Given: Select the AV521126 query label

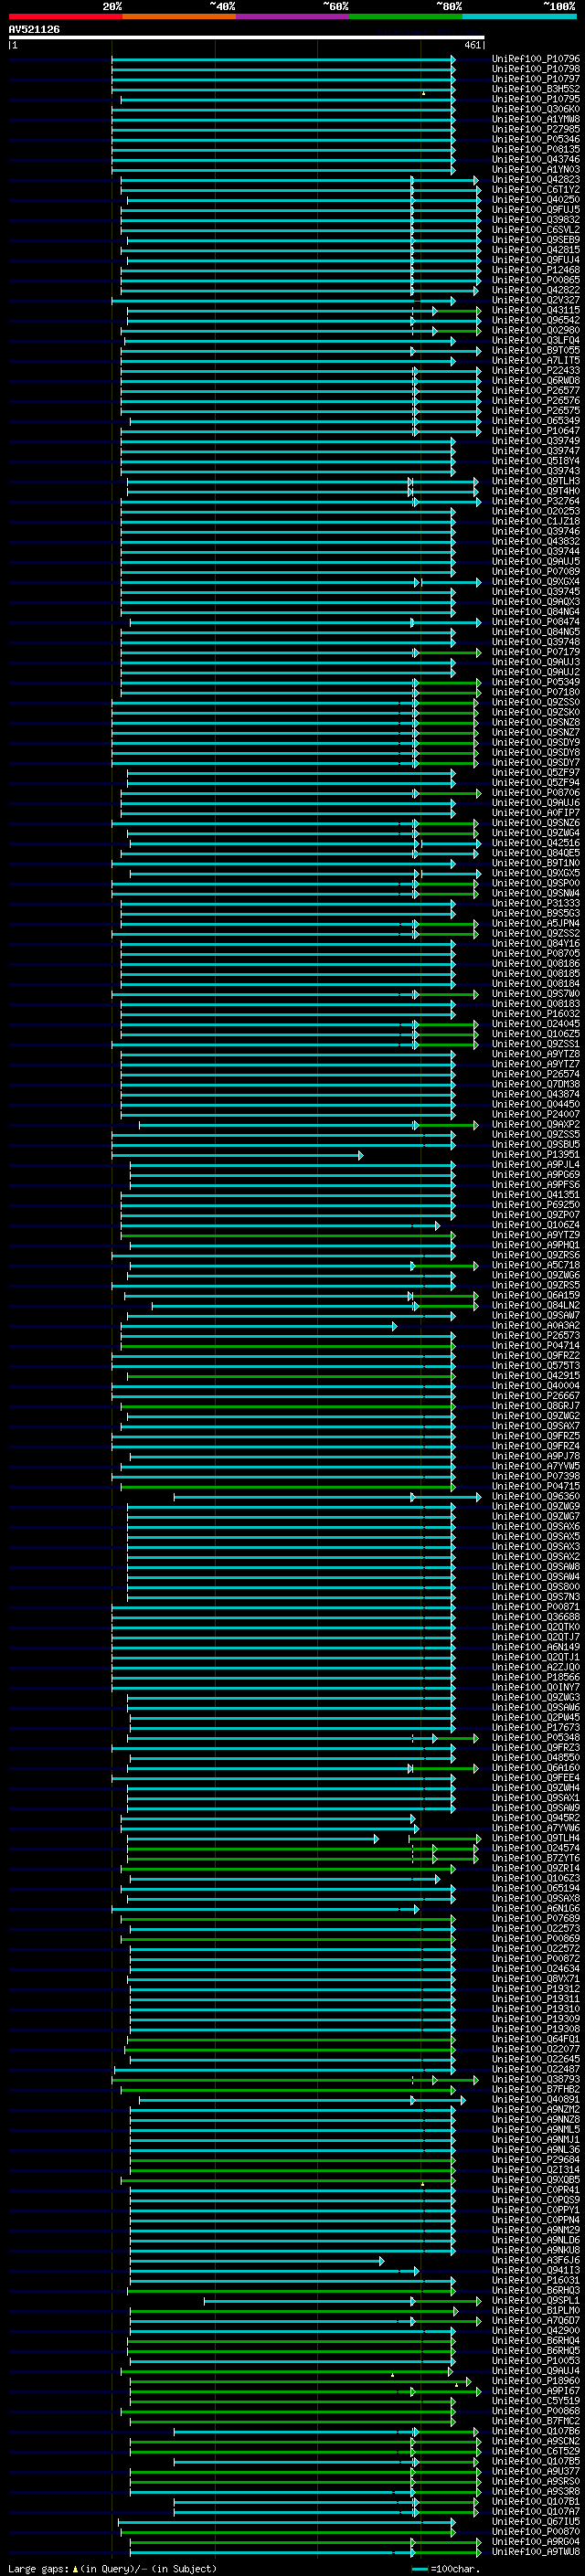Looking at the screenshot, I should [34, 30].
